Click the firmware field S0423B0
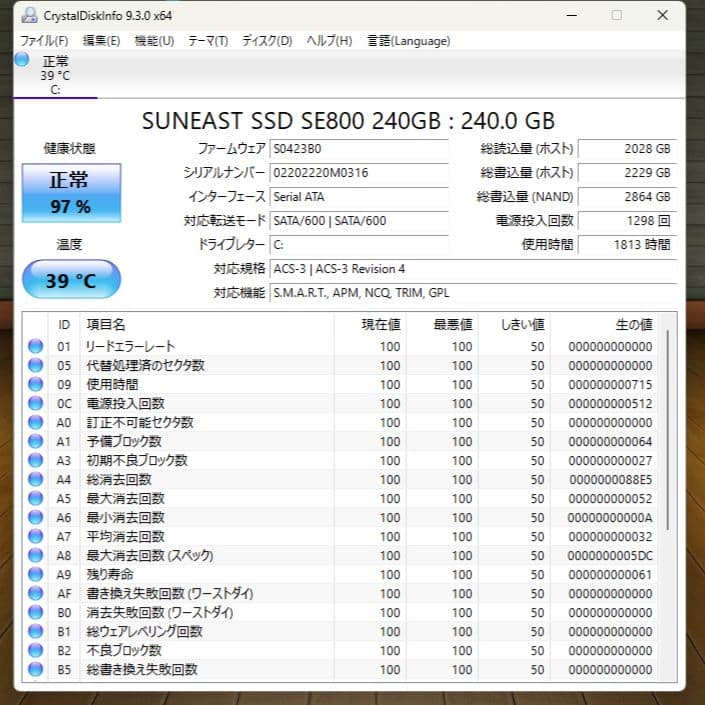This screenshot has width=705, height=705. click(359, 149)
